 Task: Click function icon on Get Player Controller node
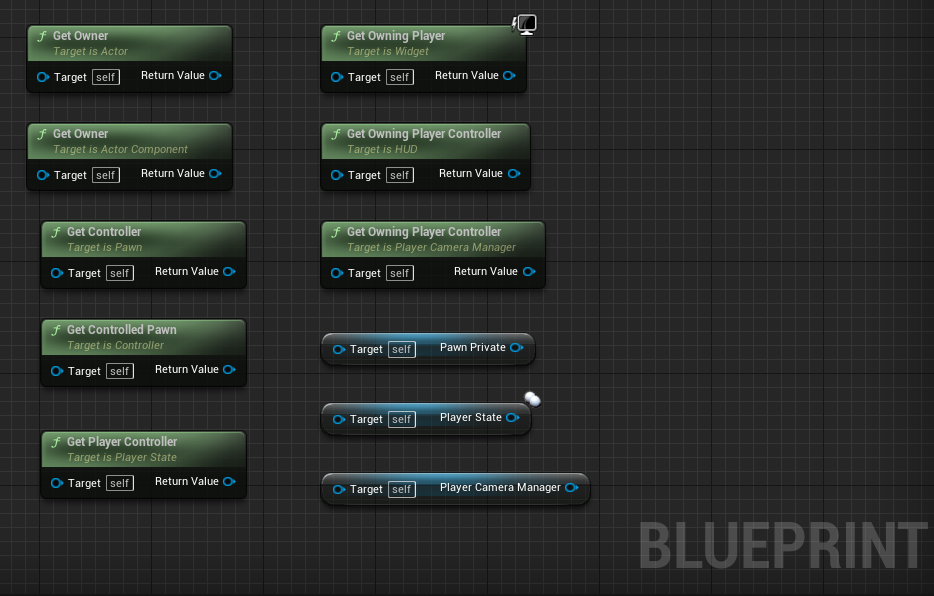point(56,442)
